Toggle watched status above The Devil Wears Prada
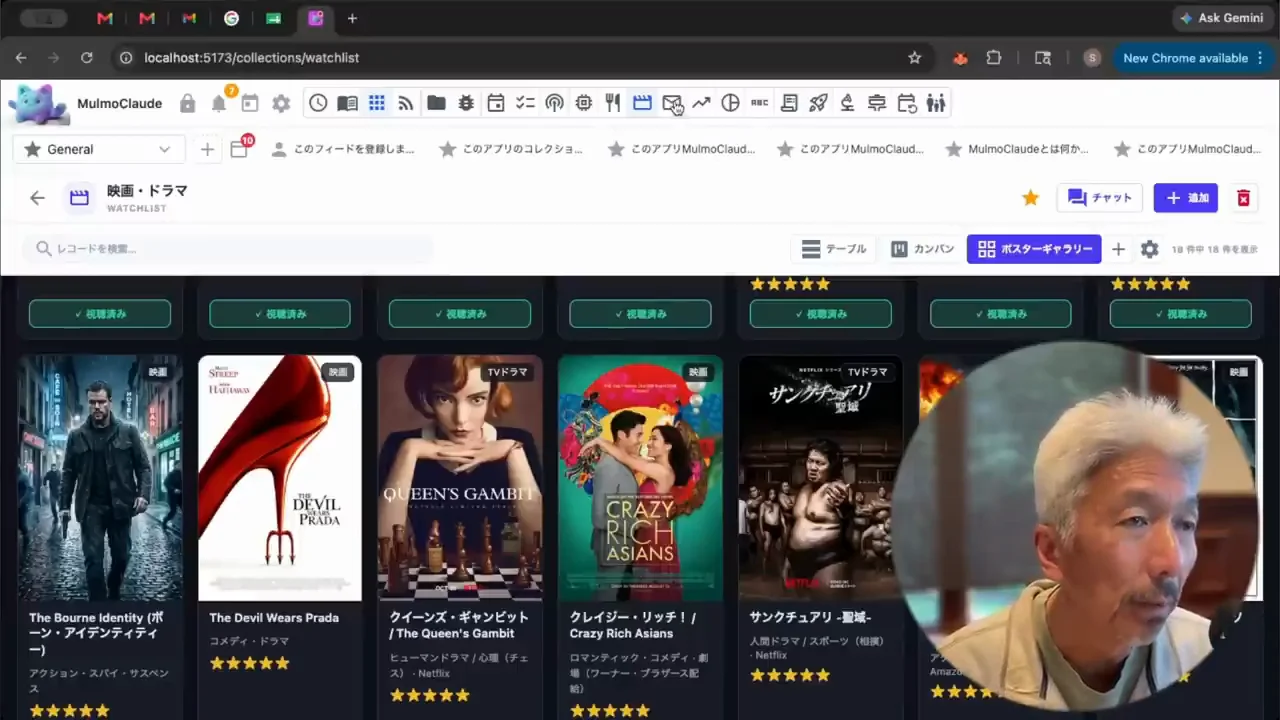 pyautogui.click(x=280, y=314)
